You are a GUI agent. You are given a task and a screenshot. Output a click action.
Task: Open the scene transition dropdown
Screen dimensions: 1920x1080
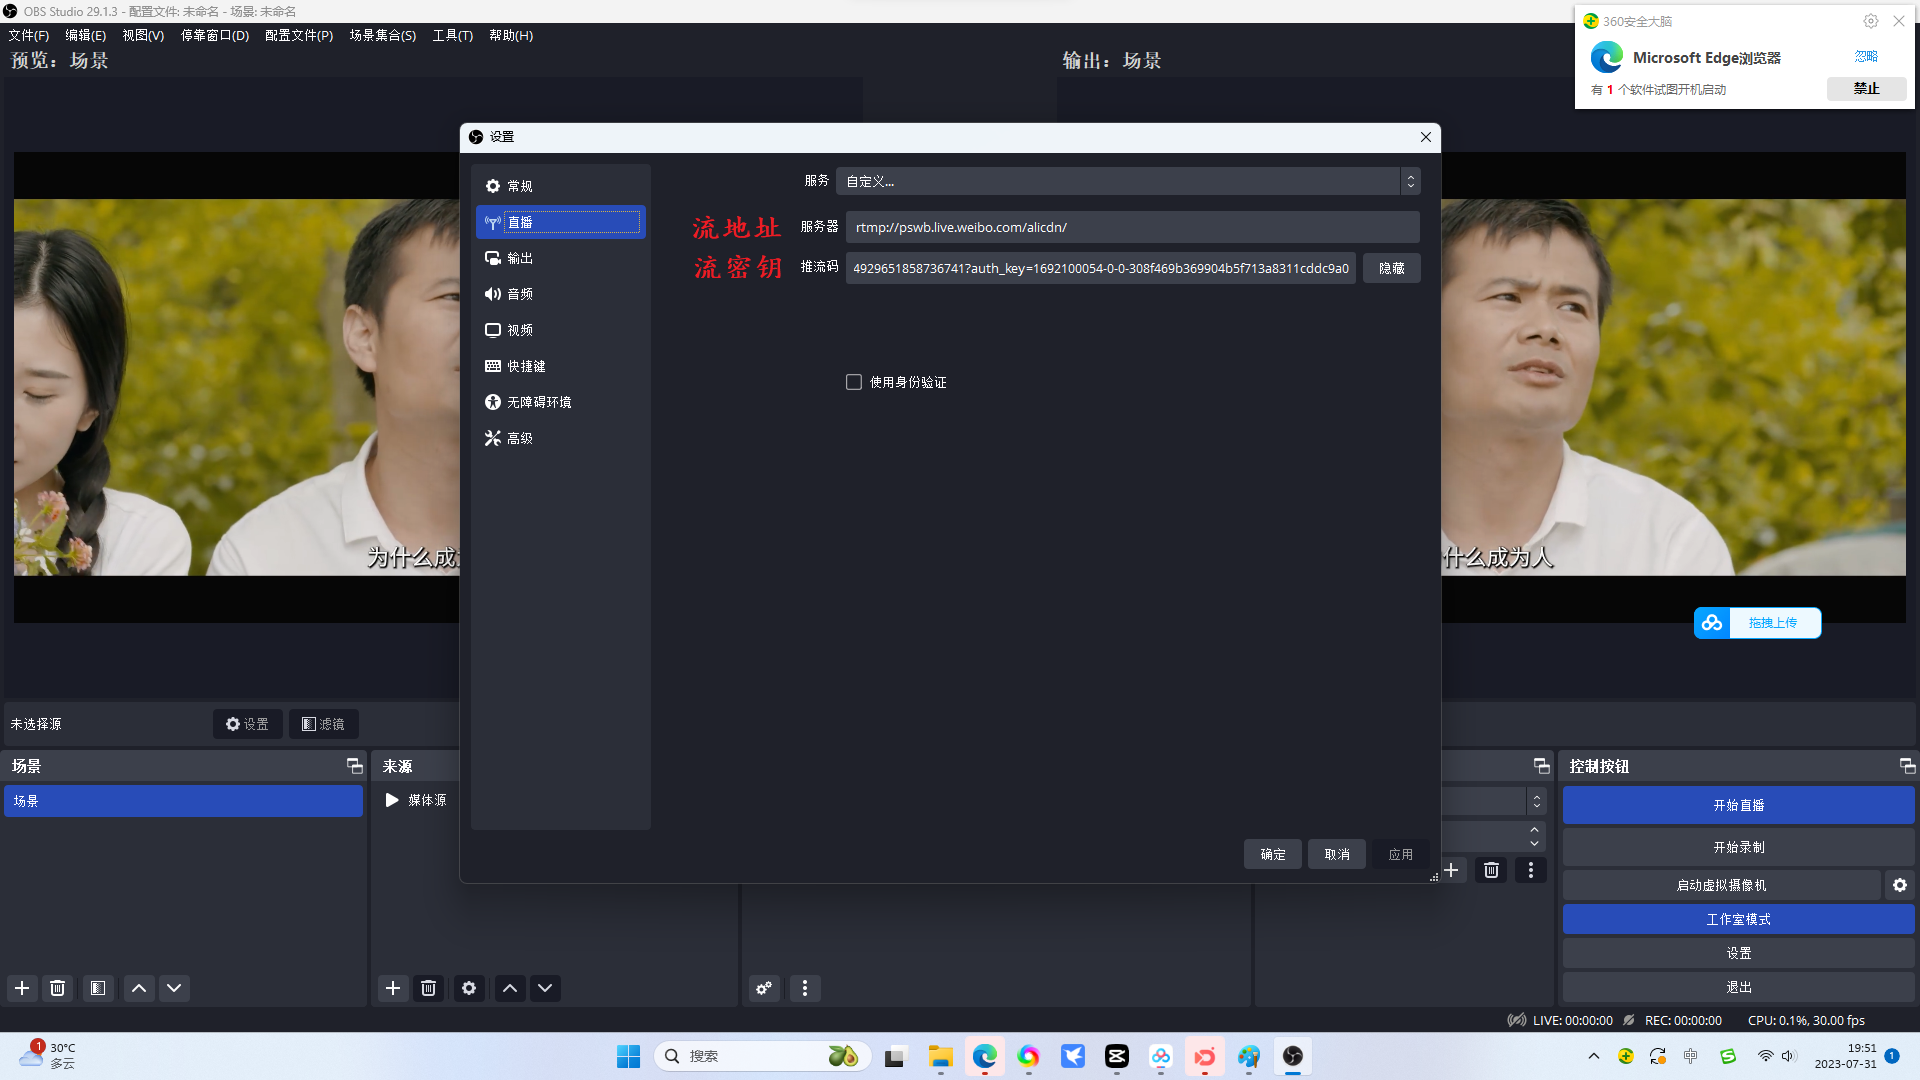tap(1490, 800)
